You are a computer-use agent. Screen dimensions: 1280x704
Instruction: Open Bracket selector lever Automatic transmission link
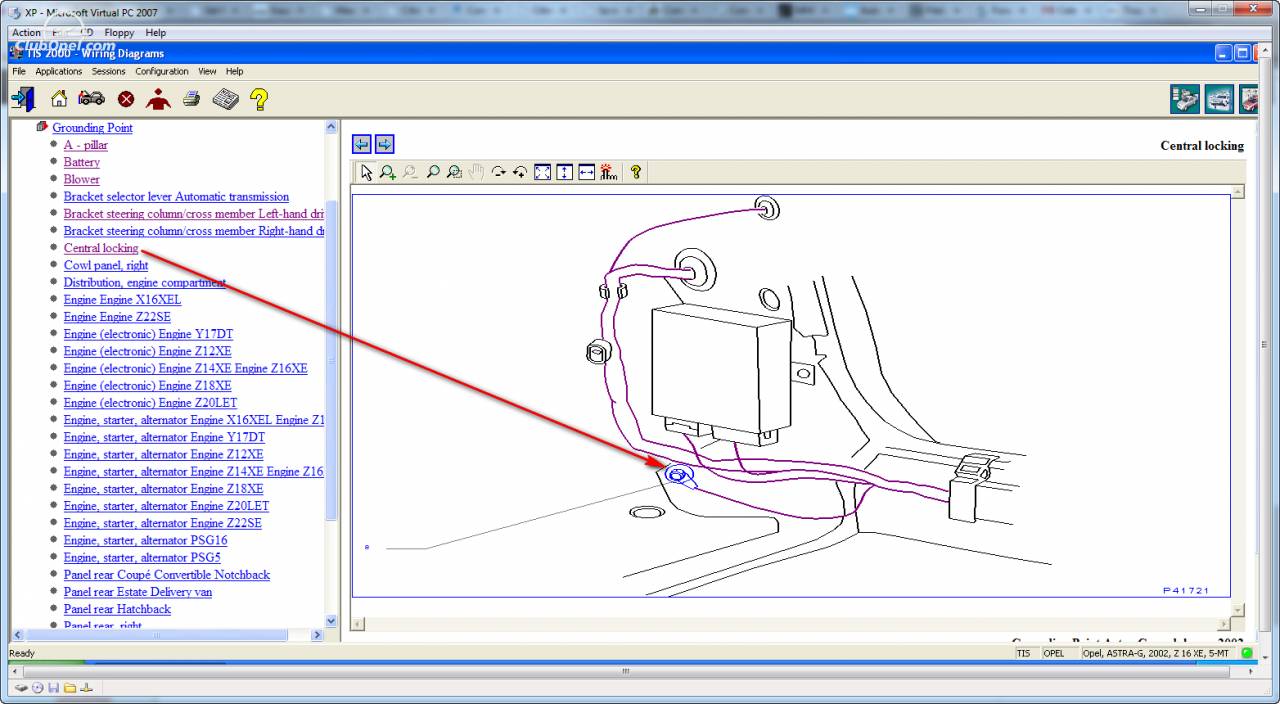coord(176,197)
